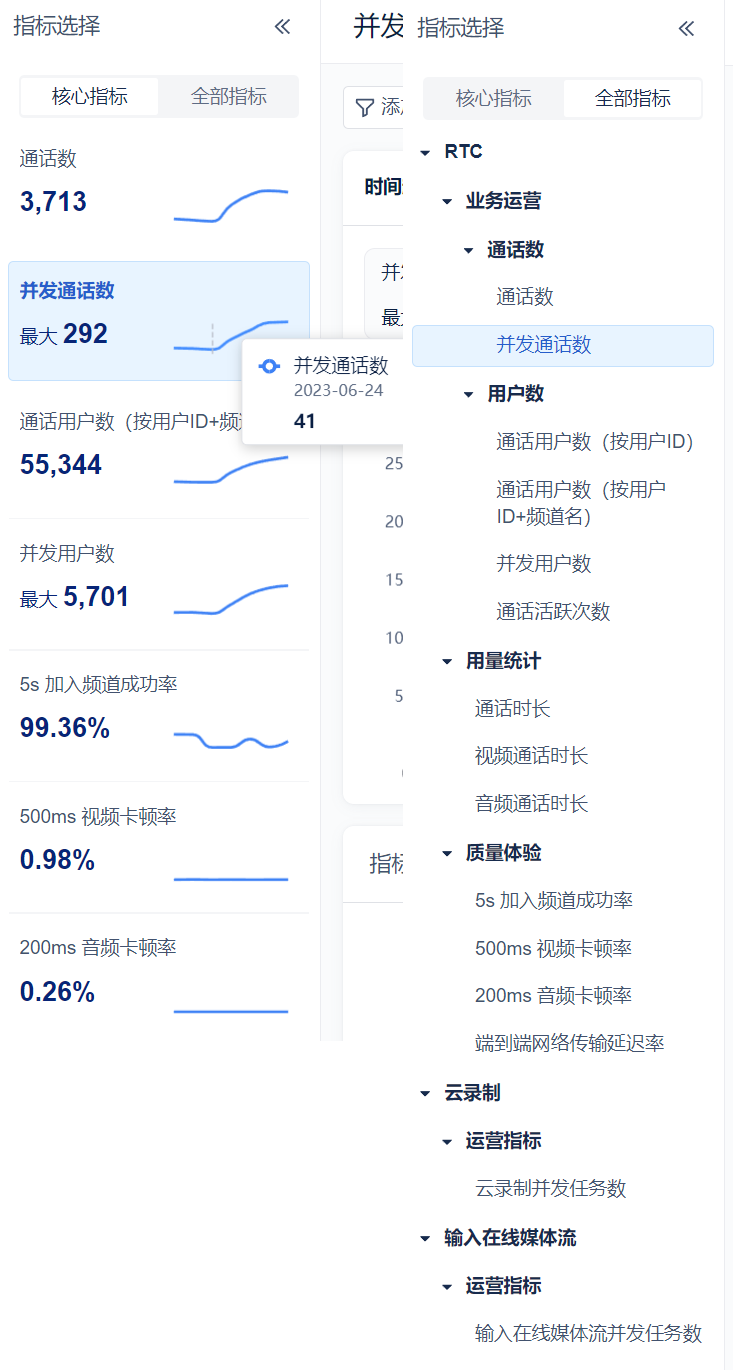Click the flat sparkline beside 0.98%

pos(231,880)
